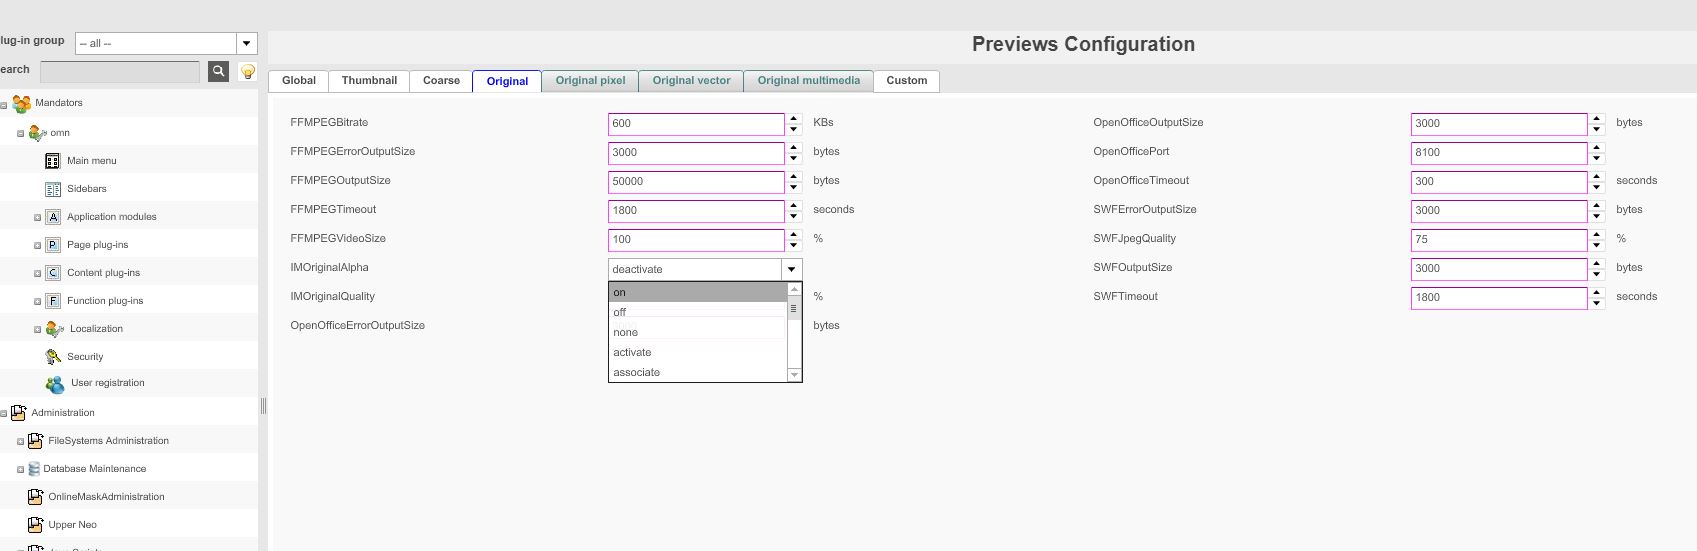The width and height of the screenshot is (1697, 551).
Task: Expand the Function plug-ins node
Action: click(x=38, y=301)
